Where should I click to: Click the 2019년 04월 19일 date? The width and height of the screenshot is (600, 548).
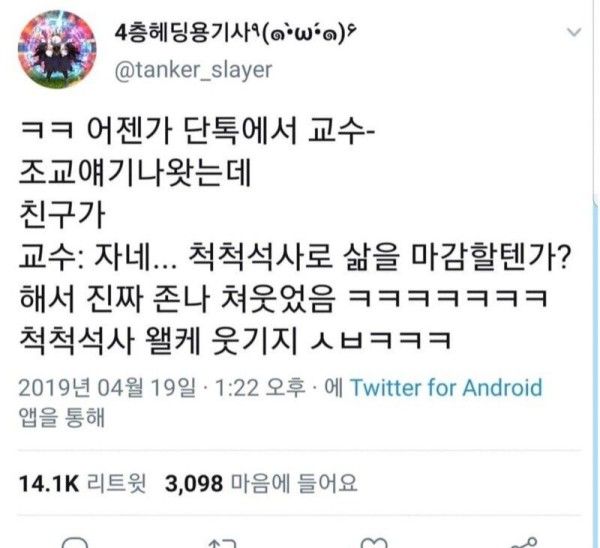(x=107, y=388)
